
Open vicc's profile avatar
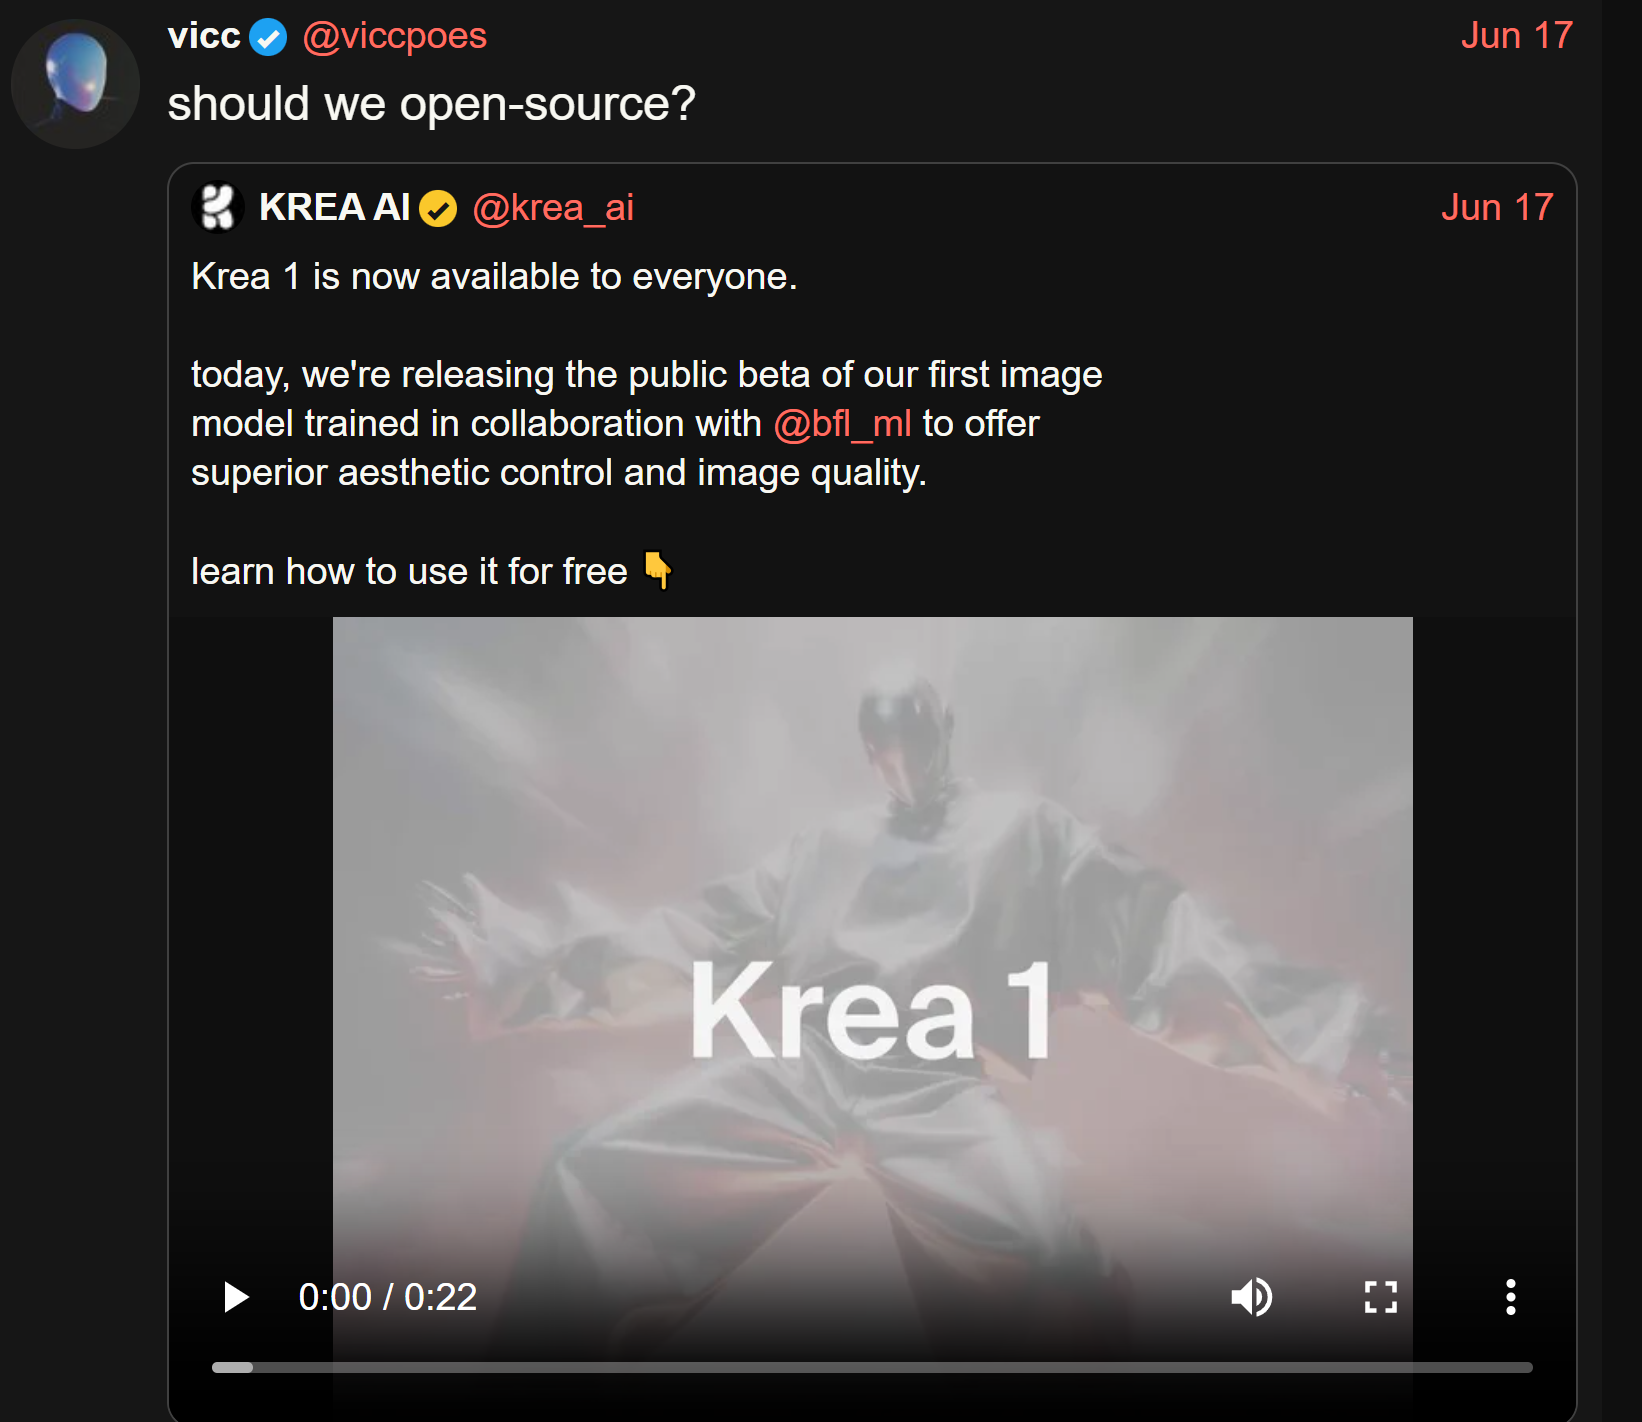75,84
